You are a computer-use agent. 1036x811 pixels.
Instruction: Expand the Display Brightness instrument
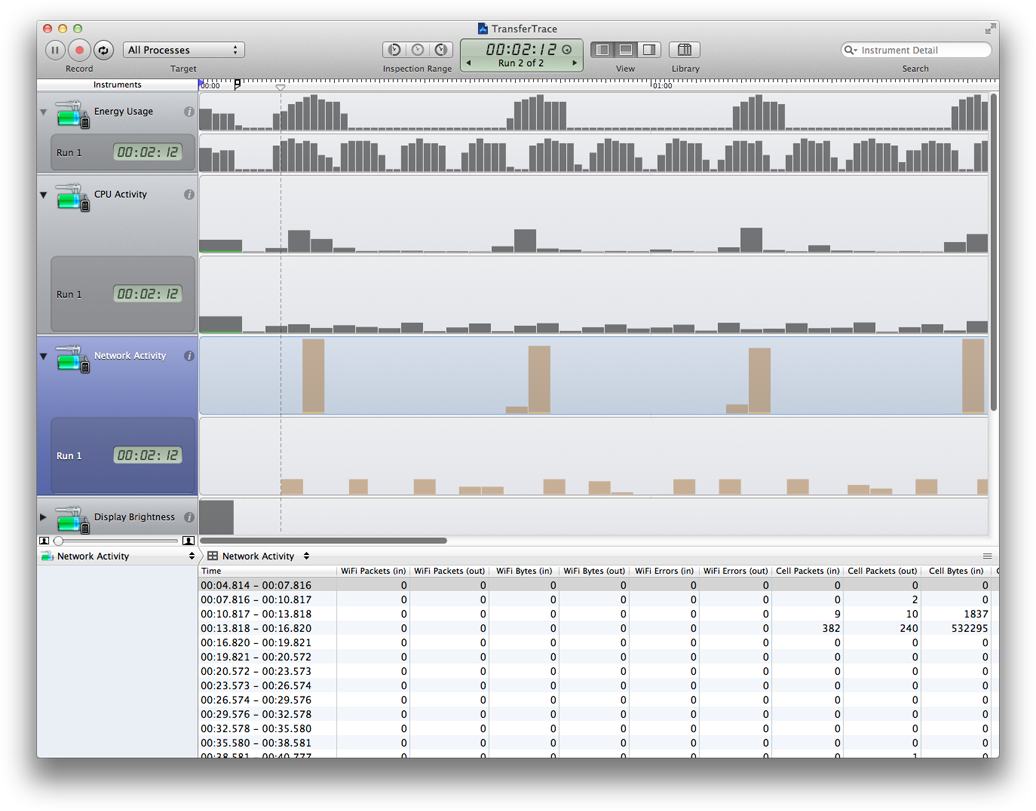tap(43, 517)
